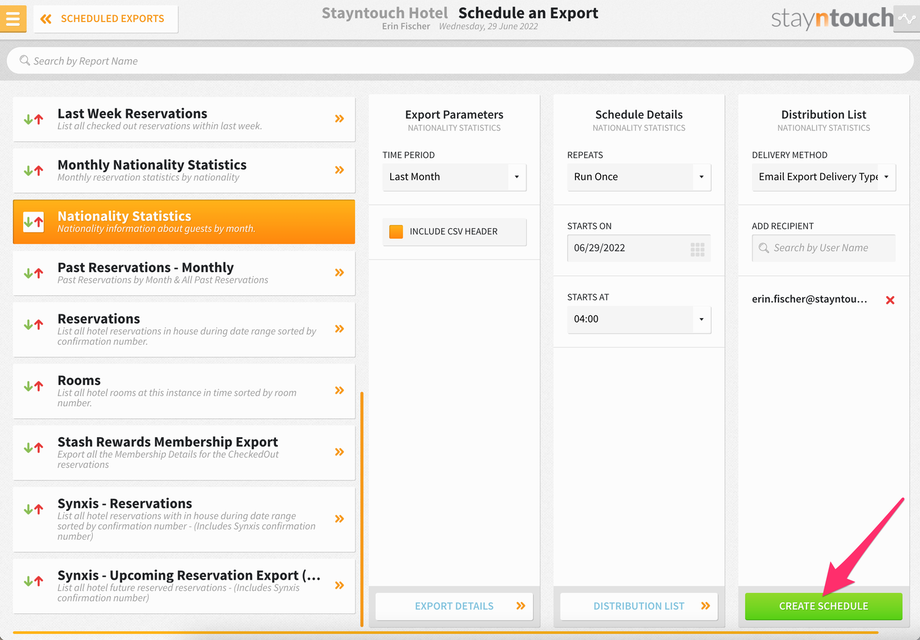Go back to Scheduled Exports
This screenshot has width=920, height=640.
click(x=106, y=19)
